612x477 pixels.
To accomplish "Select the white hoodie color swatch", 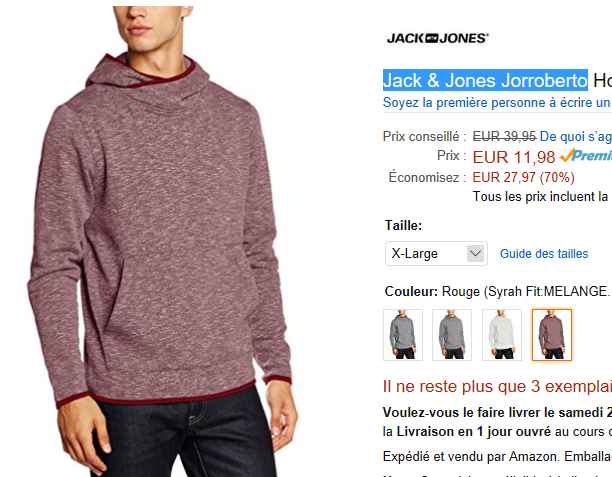I will click(x=502, y=335).
